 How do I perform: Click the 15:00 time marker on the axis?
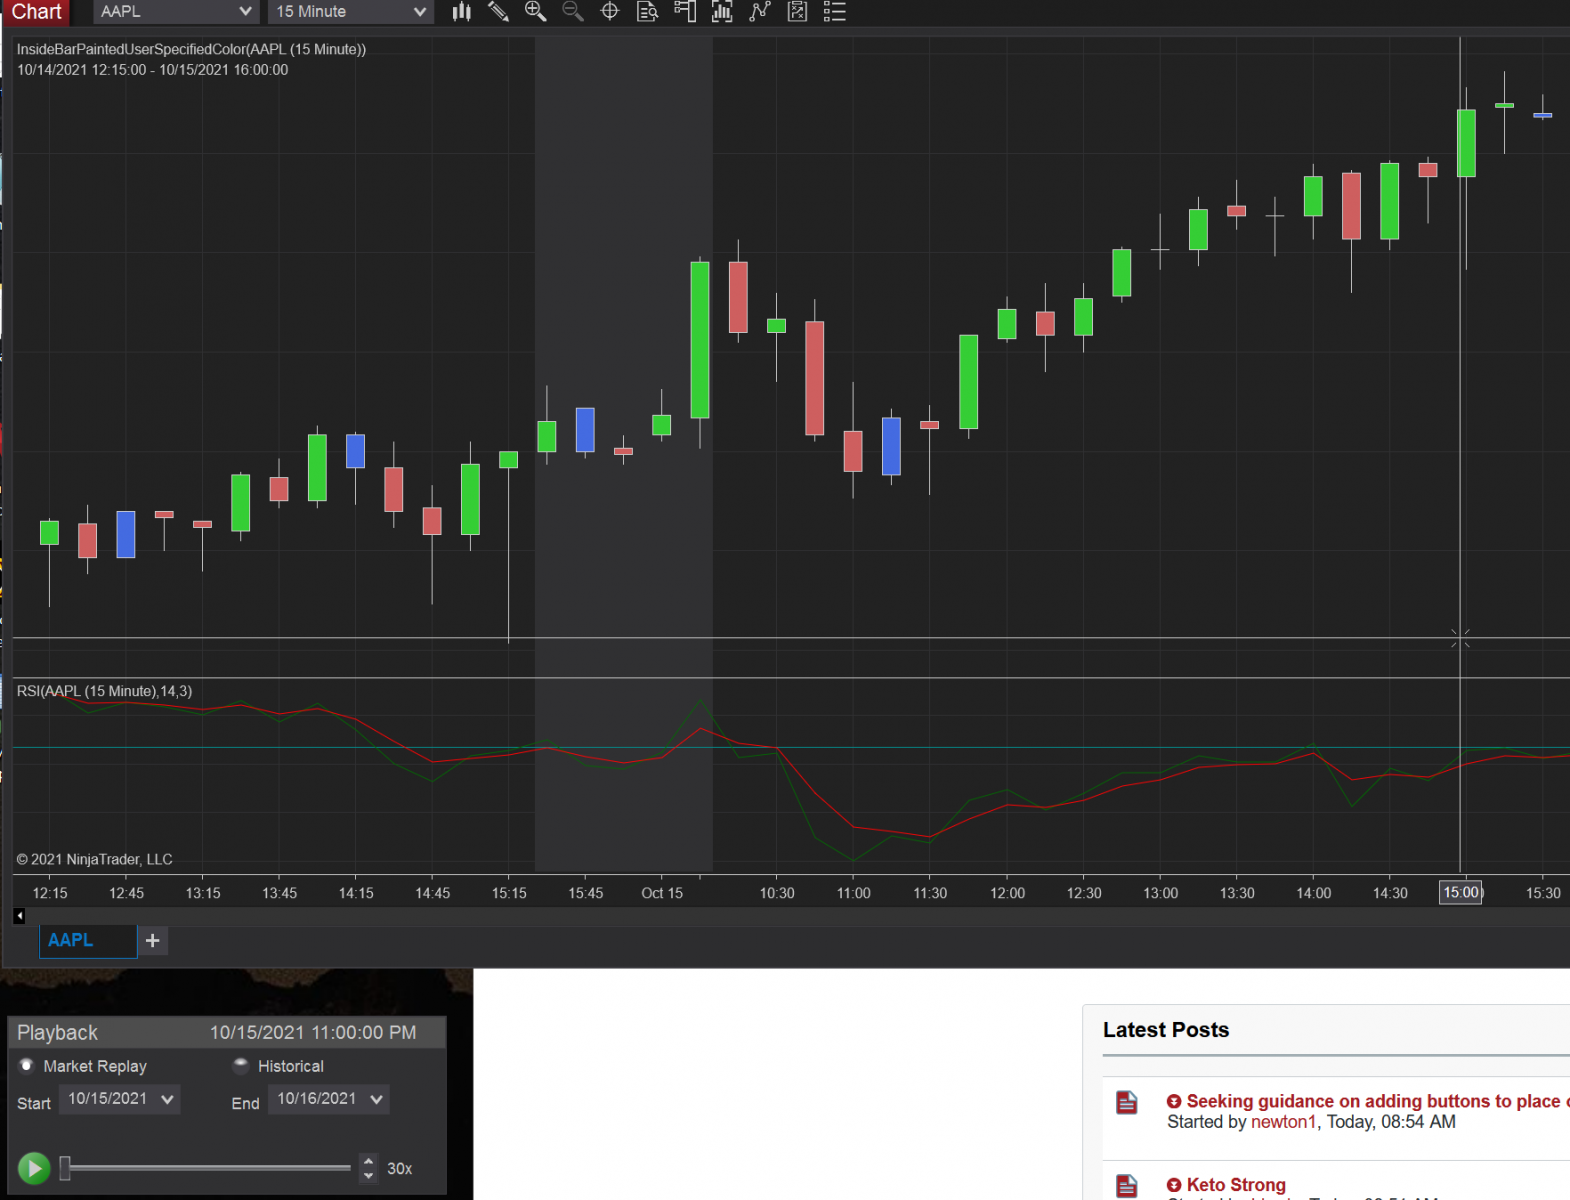point(1460,893)
